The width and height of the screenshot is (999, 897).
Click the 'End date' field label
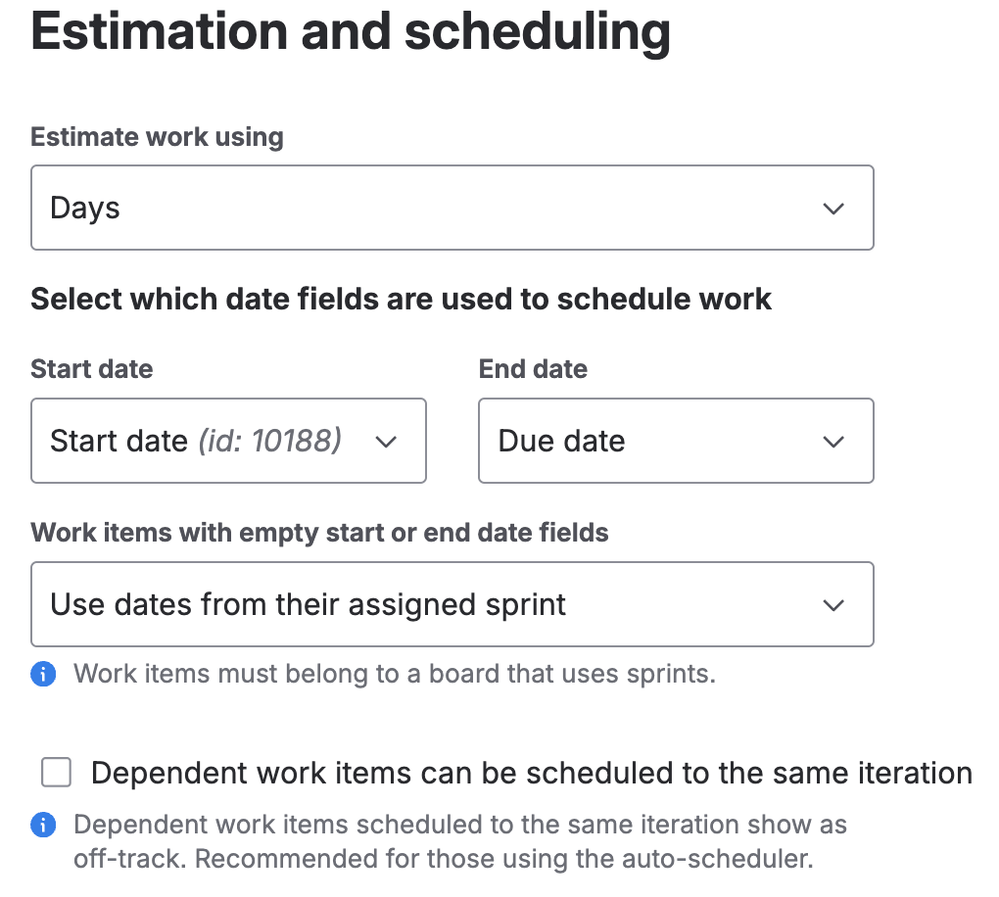pos(533,369)
